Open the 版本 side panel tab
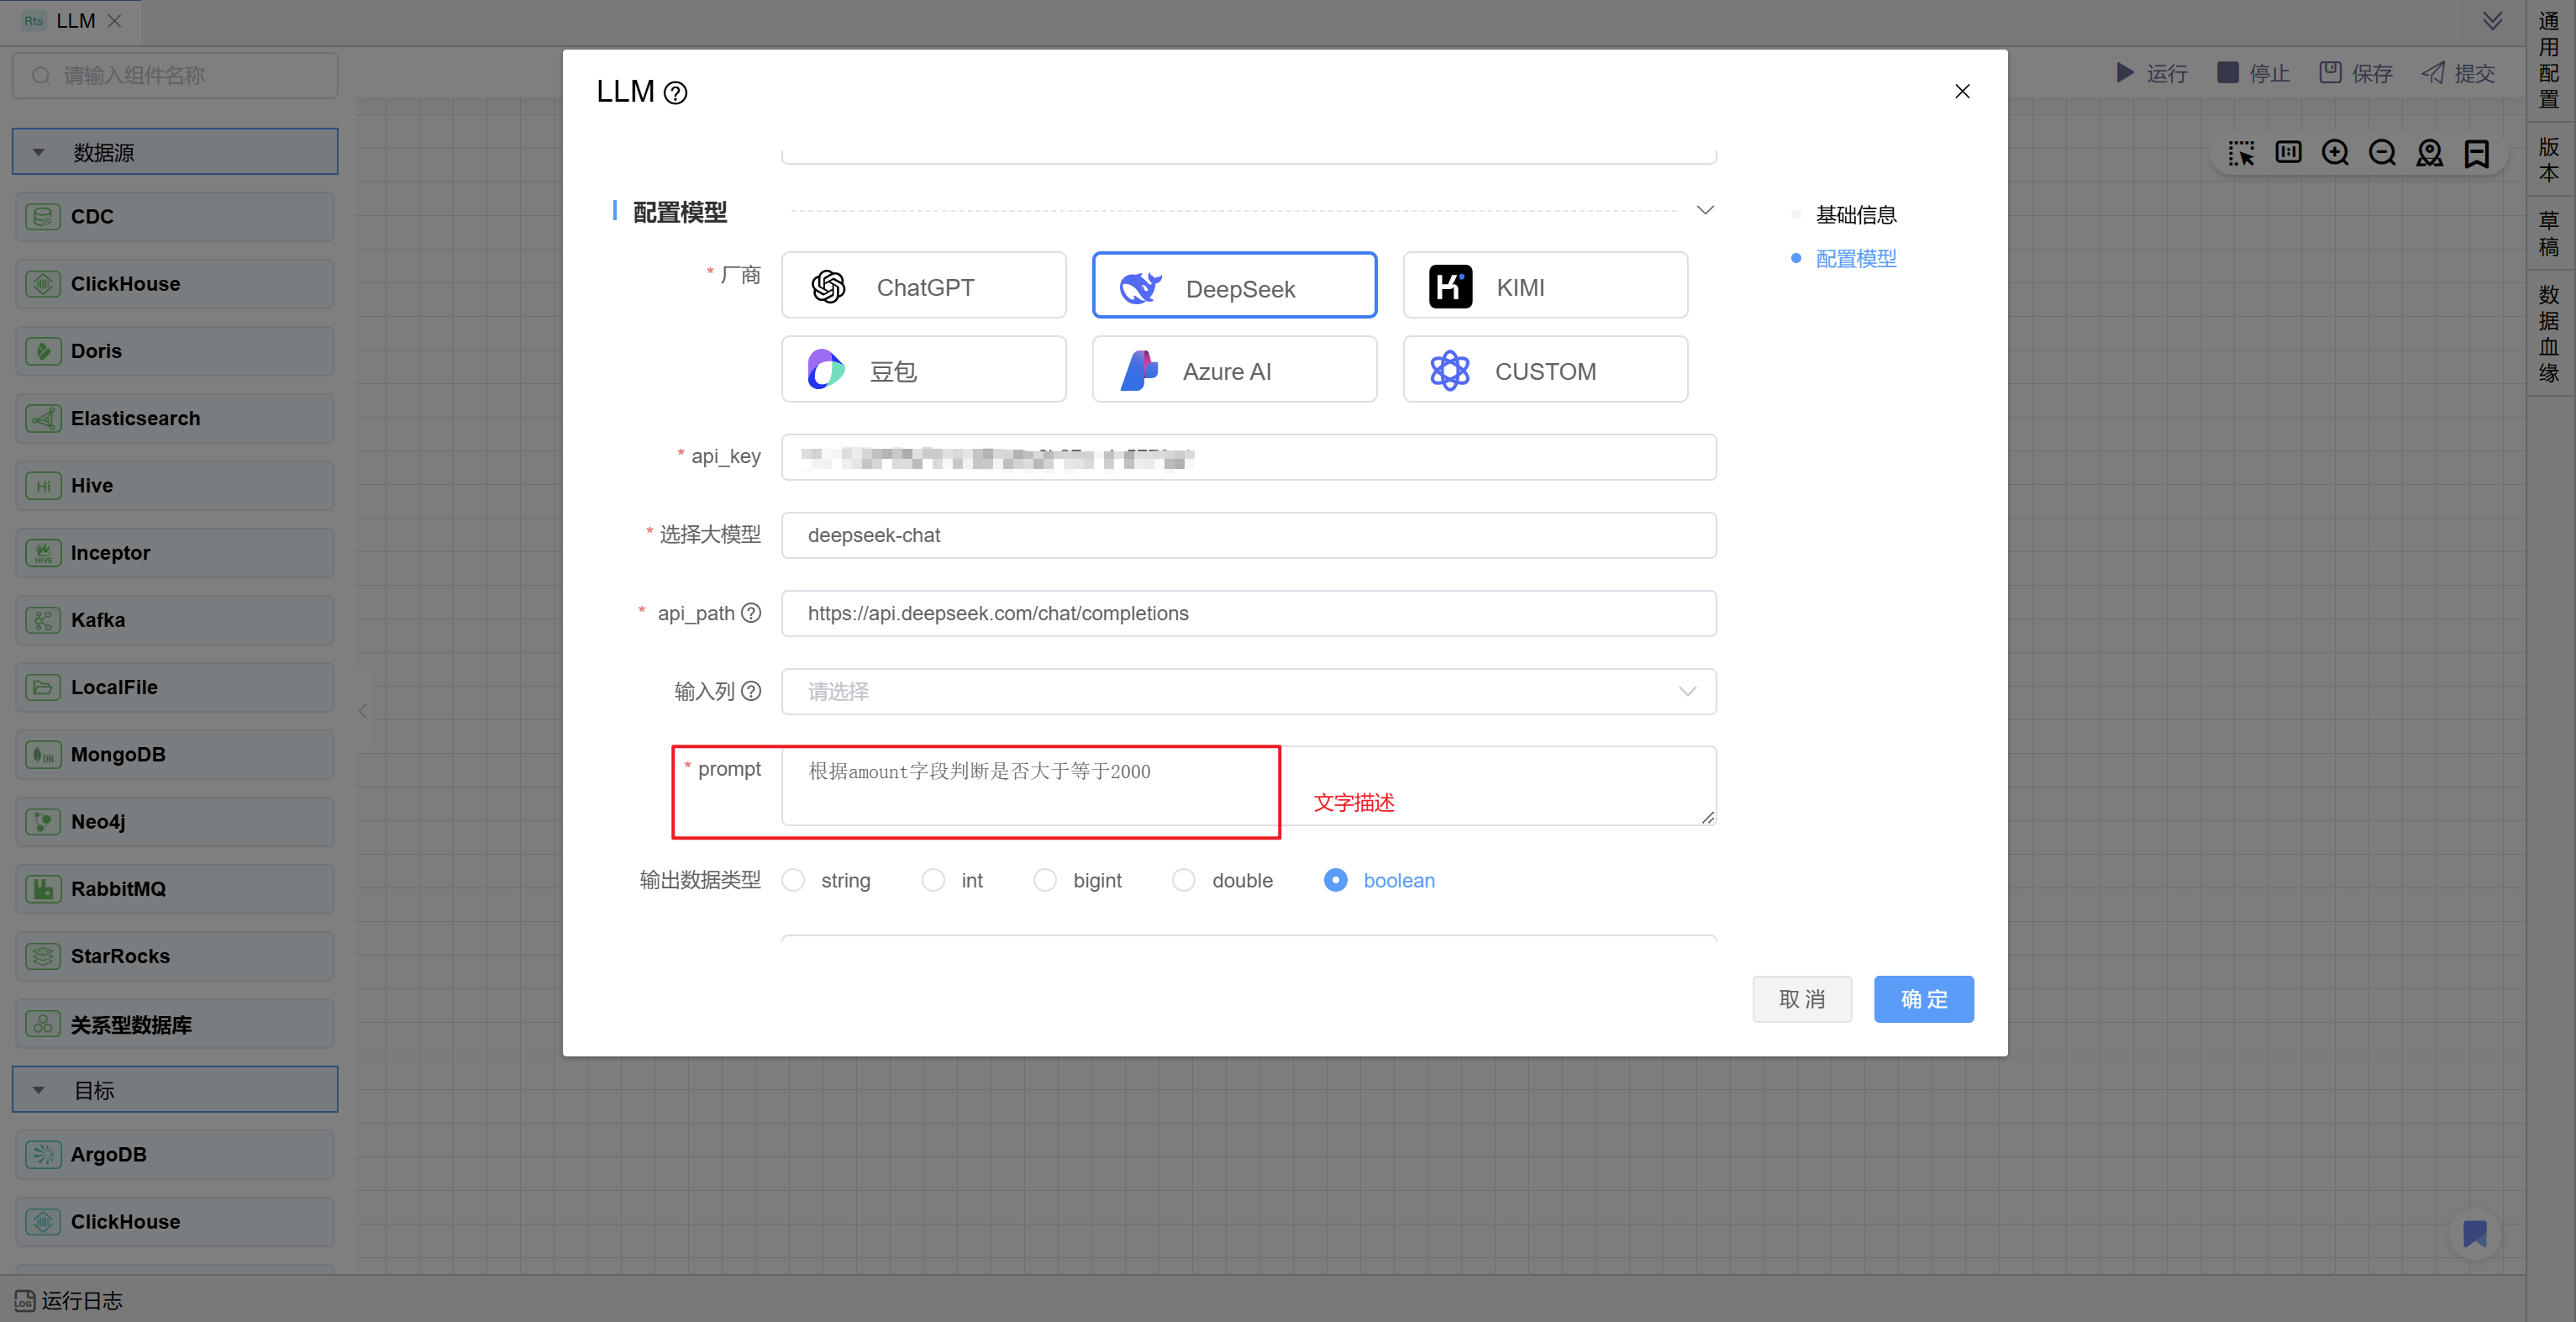The image size is (2576, 1322). tap(2548, 160)
